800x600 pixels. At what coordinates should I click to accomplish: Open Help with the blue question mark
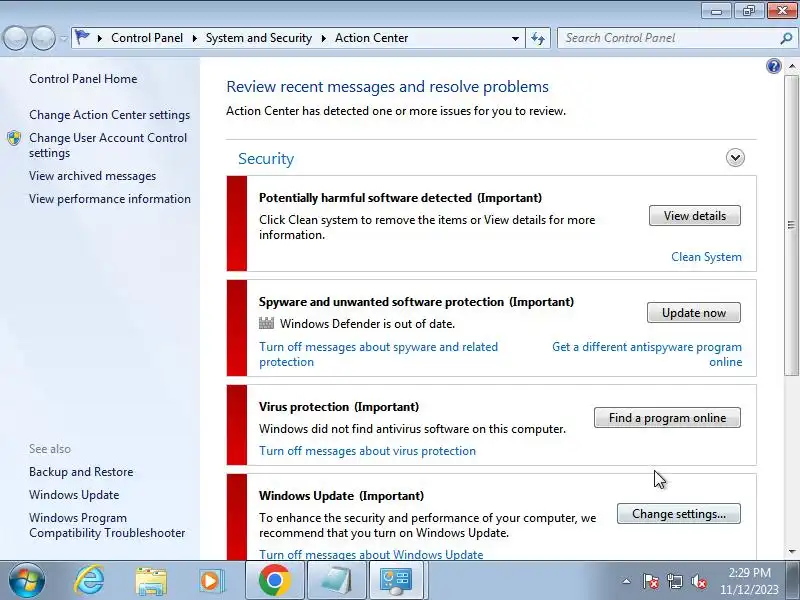click(773, 66)
